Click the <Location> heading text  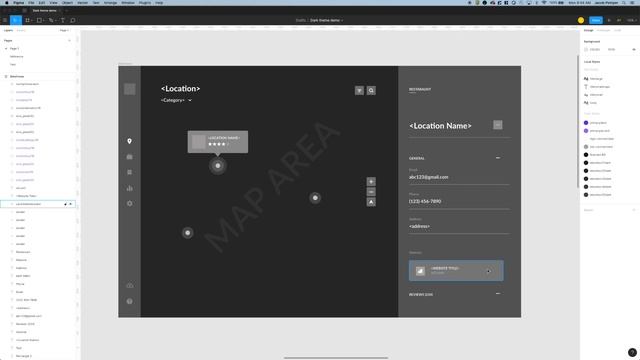[x=180, y=89]
